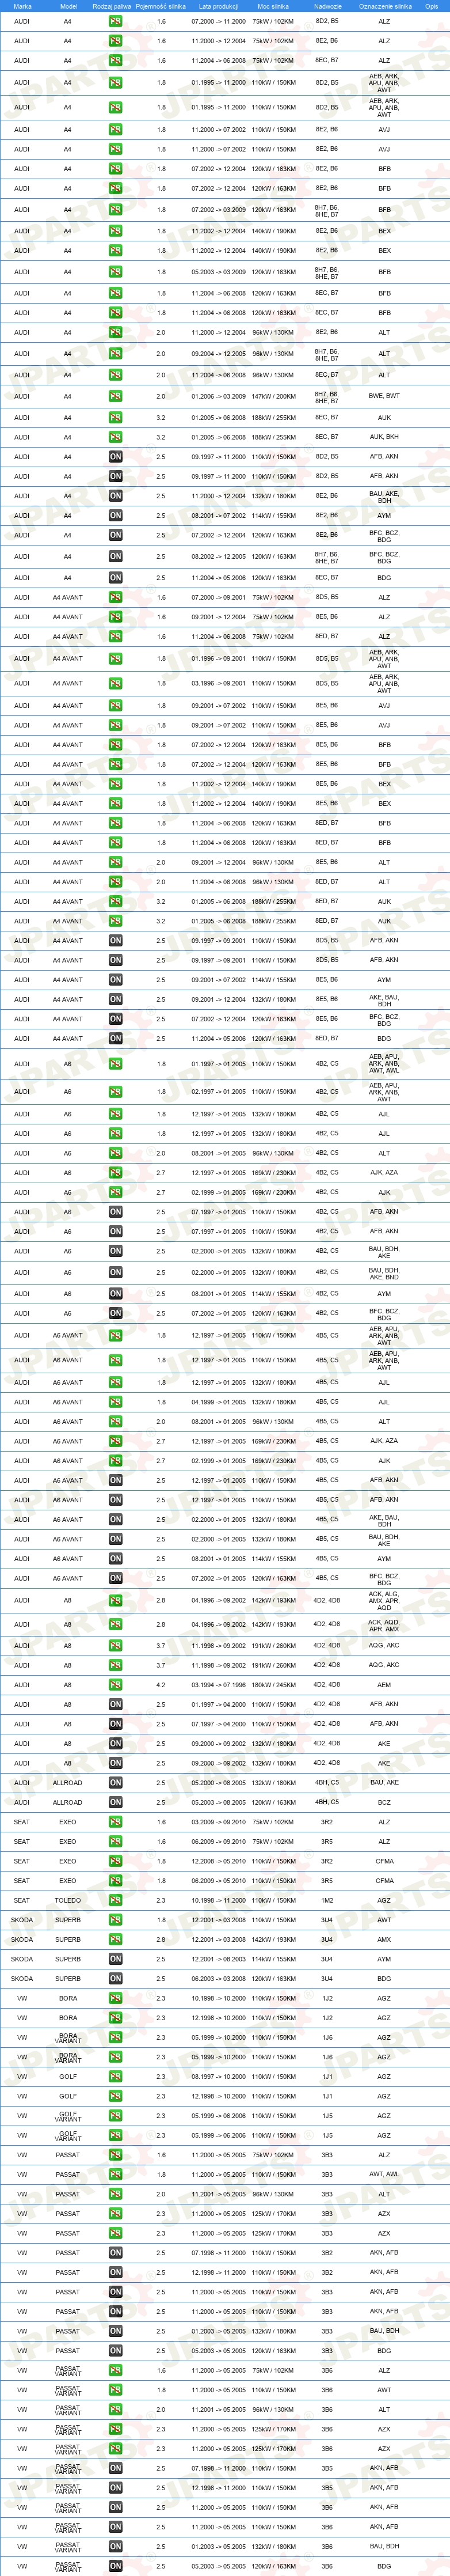Click diesel ON icon in Passat Variant BAU, BDH row
This screenshot has width=450, height=2576.
point(115,2547)
